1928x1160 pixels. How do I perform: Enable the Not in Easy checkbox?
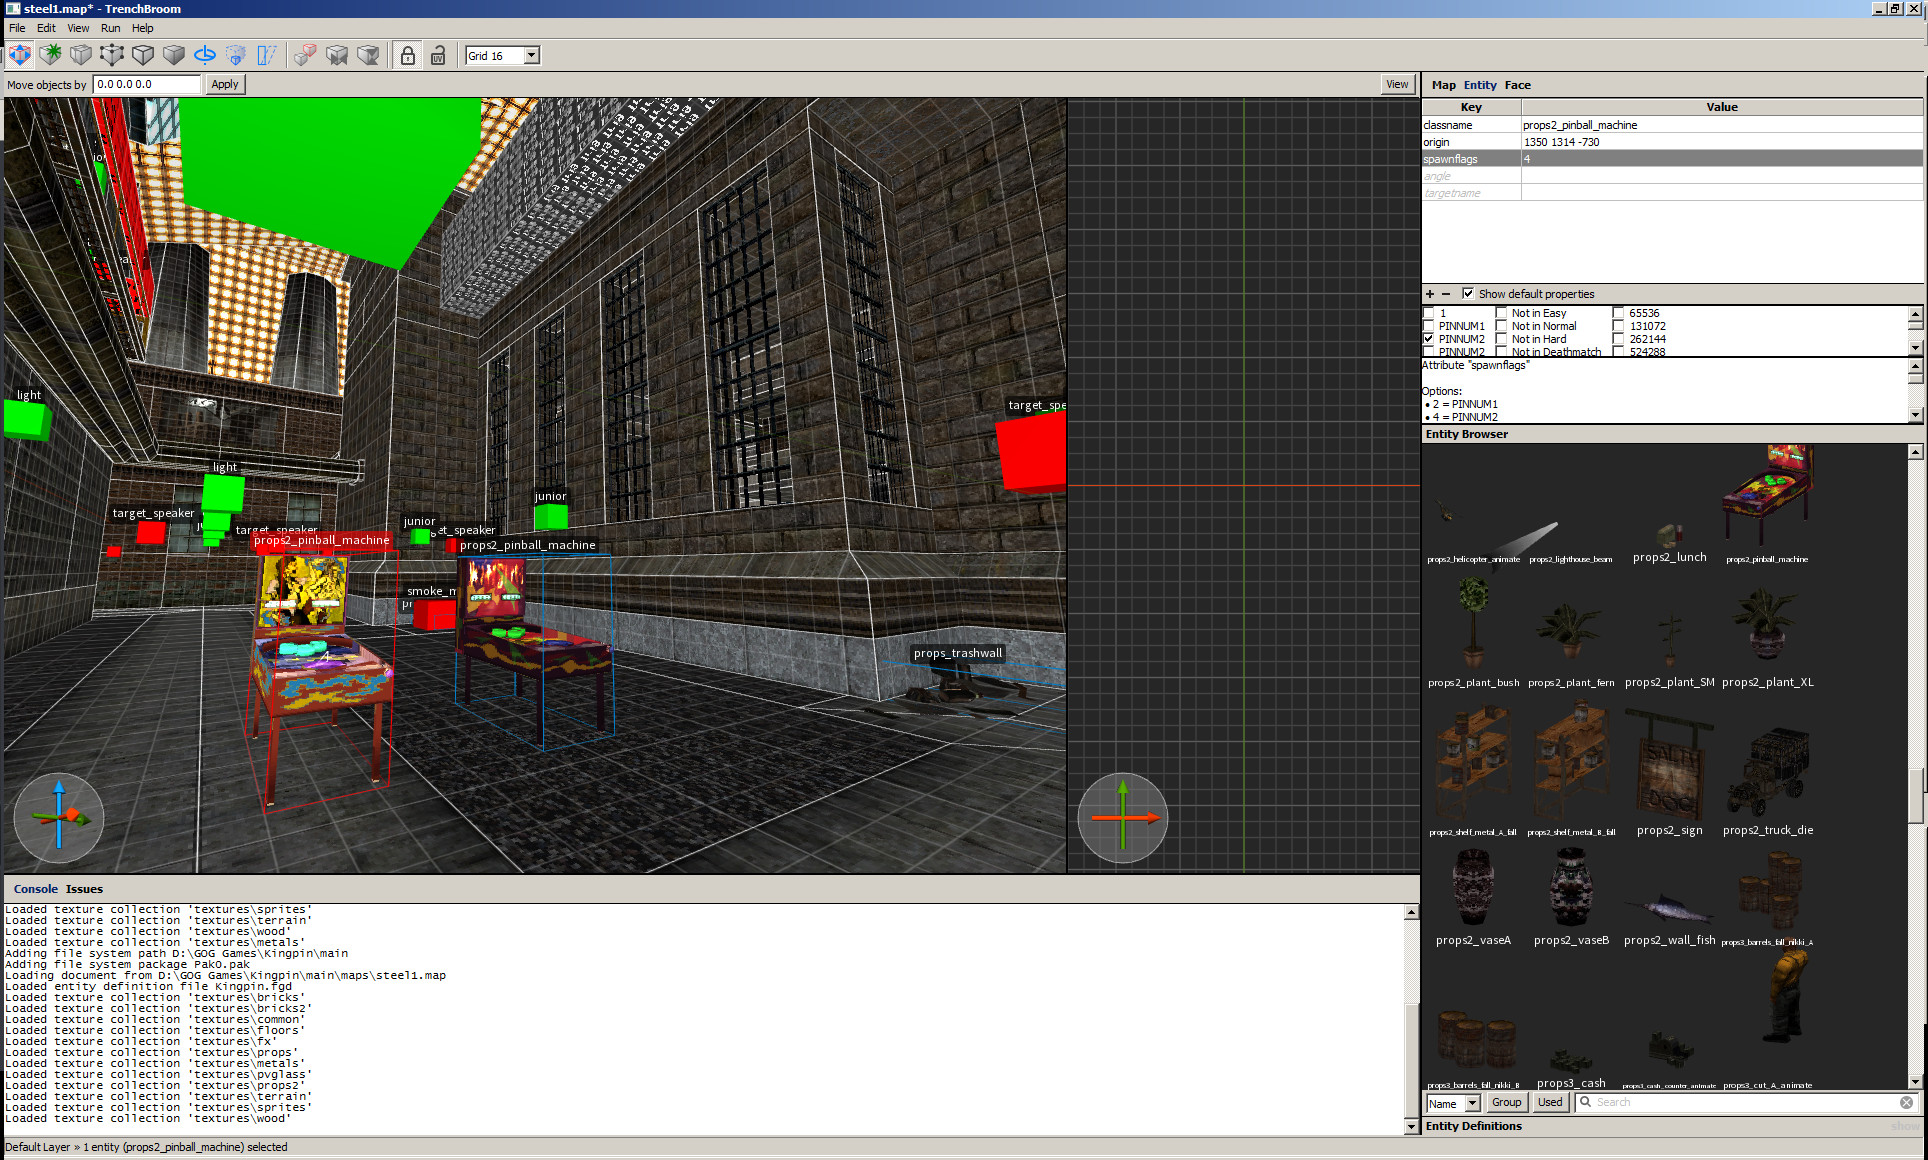[1501, 313]
